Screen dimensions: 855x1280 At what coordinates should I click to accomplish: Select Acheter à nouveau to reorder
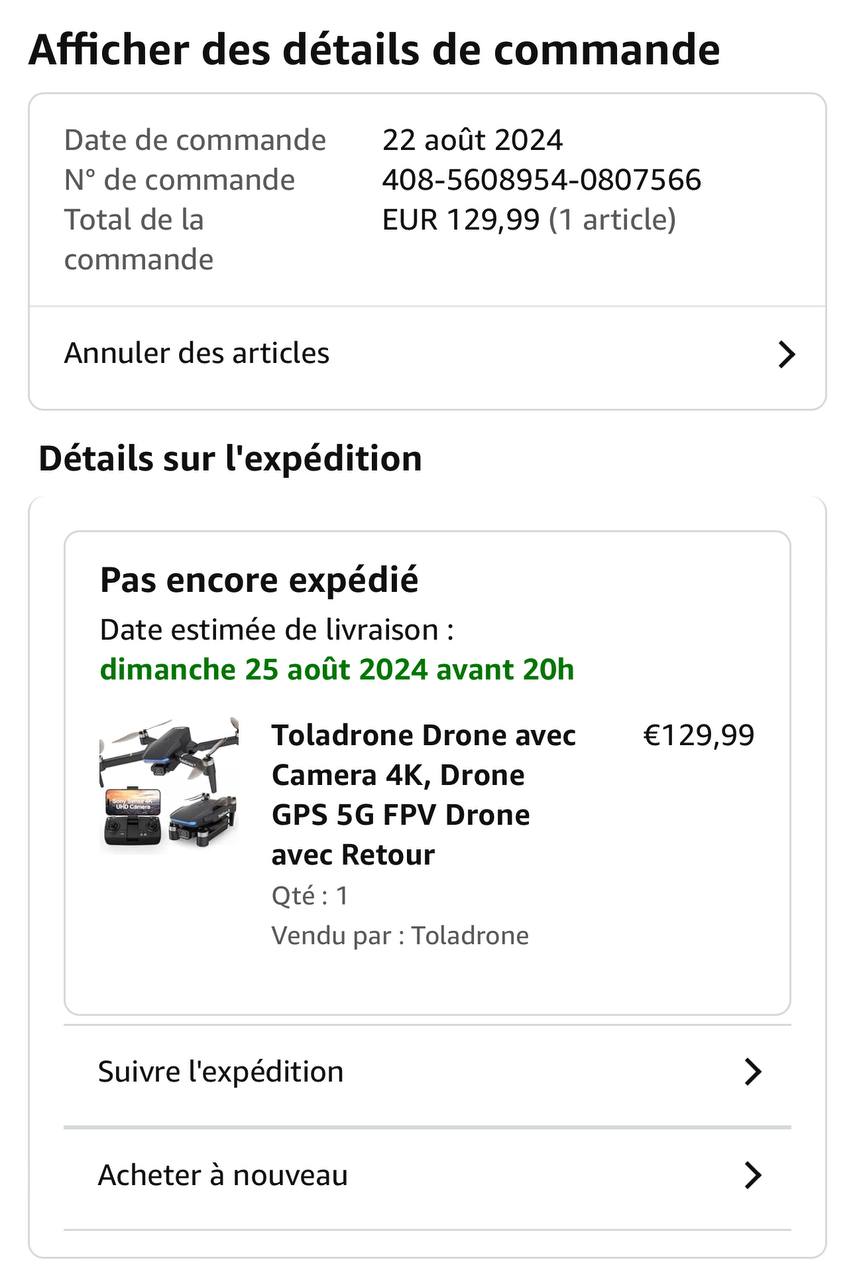point(427,1176)
